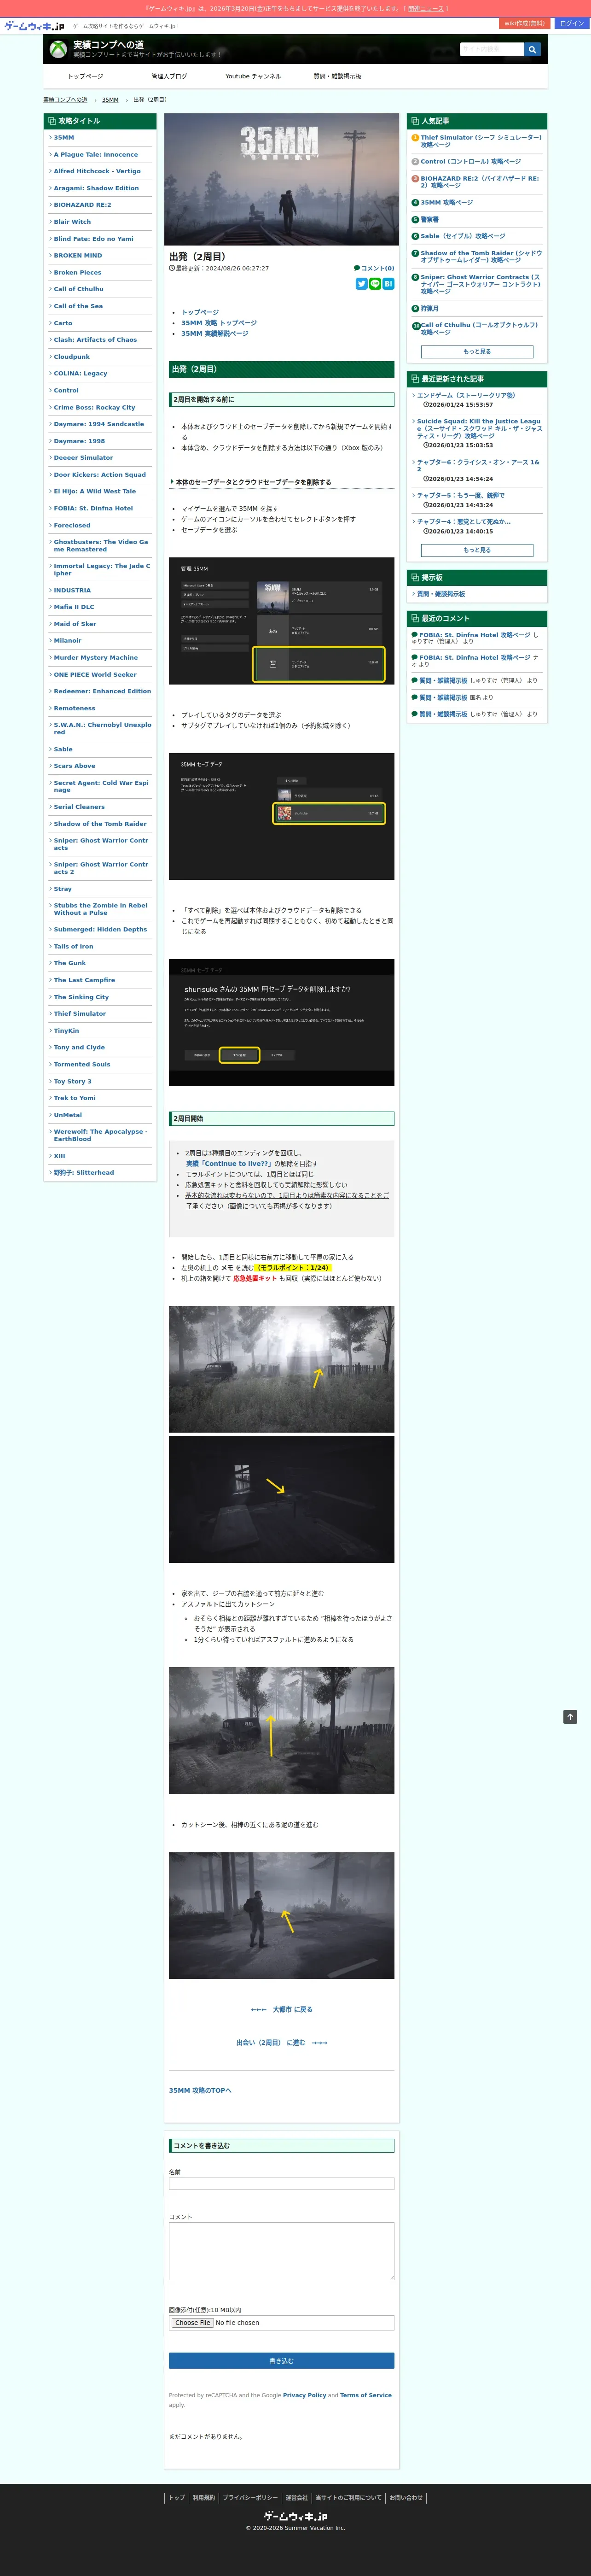Screen dimensions: 591x2576
Task: Bookmark the page with Hatena B! icon
Action: 388,284
